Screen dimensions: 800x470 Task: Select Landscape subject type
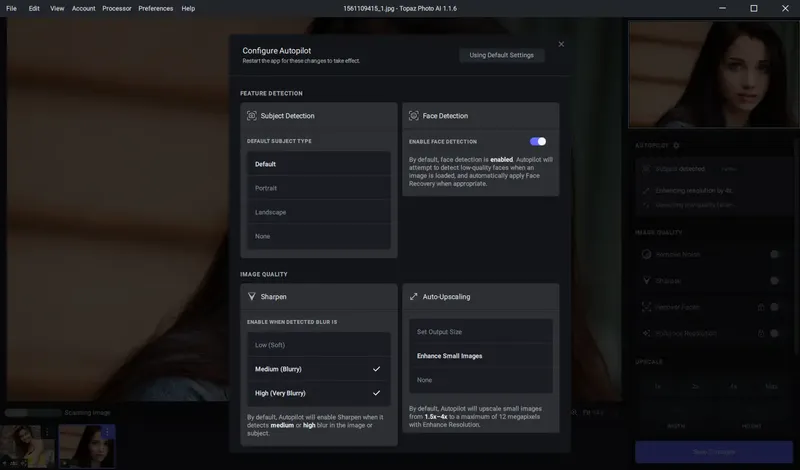tap(319, 212)
